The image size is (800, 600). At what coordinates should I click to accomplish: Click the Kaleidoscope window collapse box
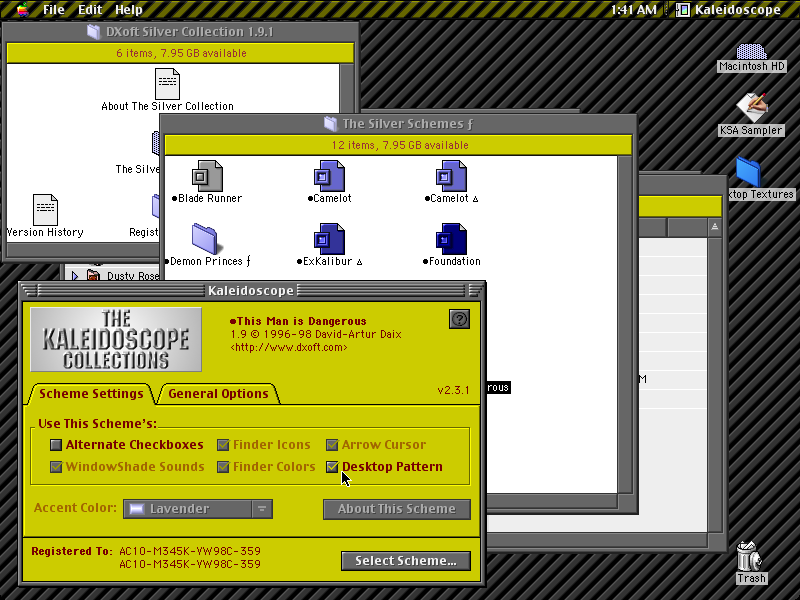tap(475, 290)
